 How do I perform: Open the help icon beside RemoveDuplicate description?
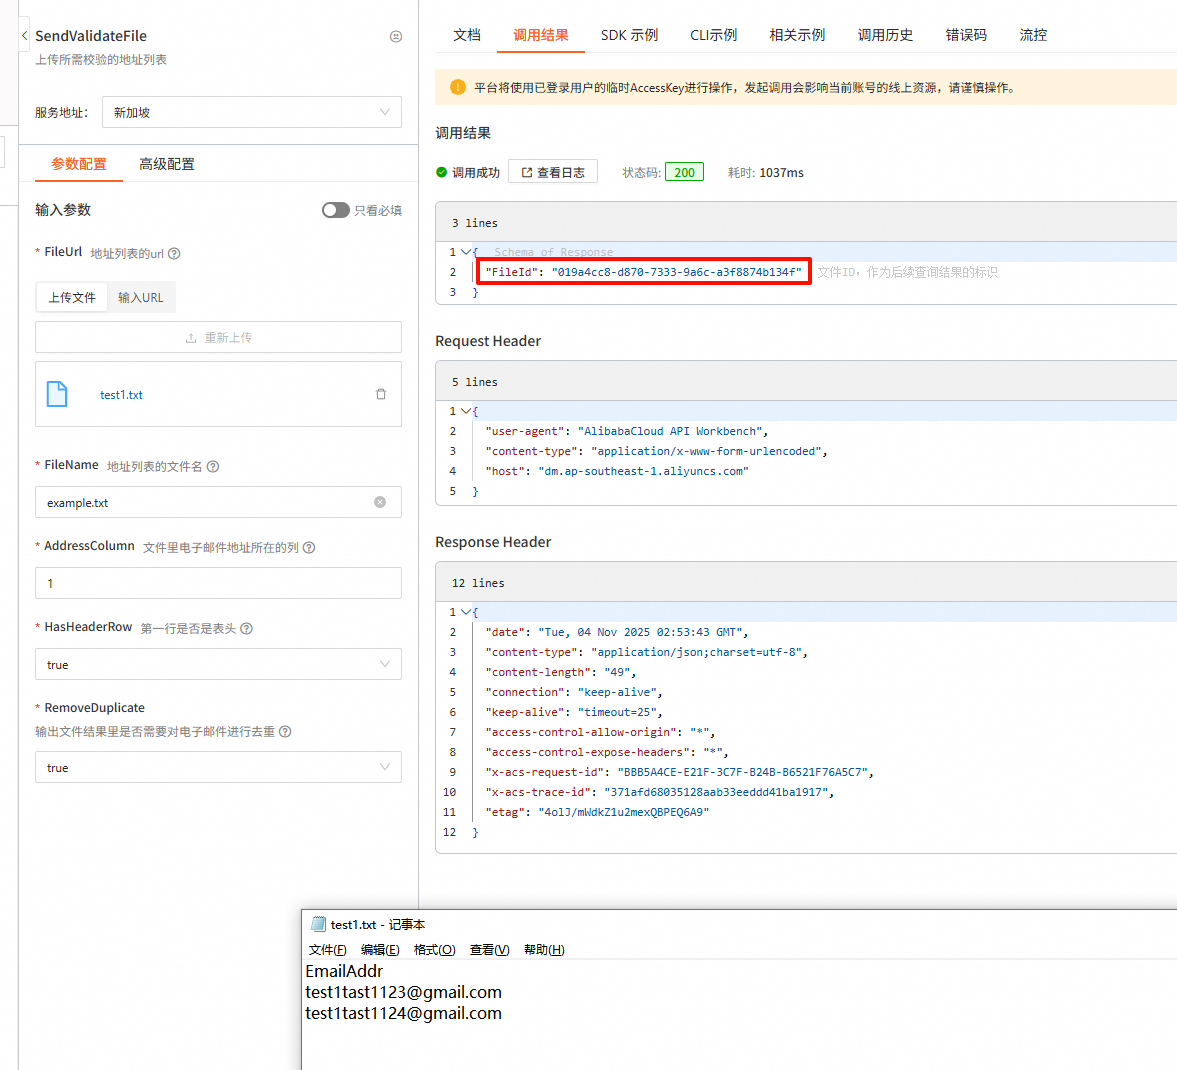[285, 731]
